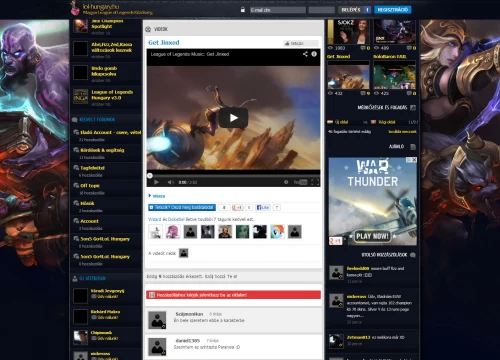
Task: Open the video settings gear icon
Action: click(x=286, y=182)
